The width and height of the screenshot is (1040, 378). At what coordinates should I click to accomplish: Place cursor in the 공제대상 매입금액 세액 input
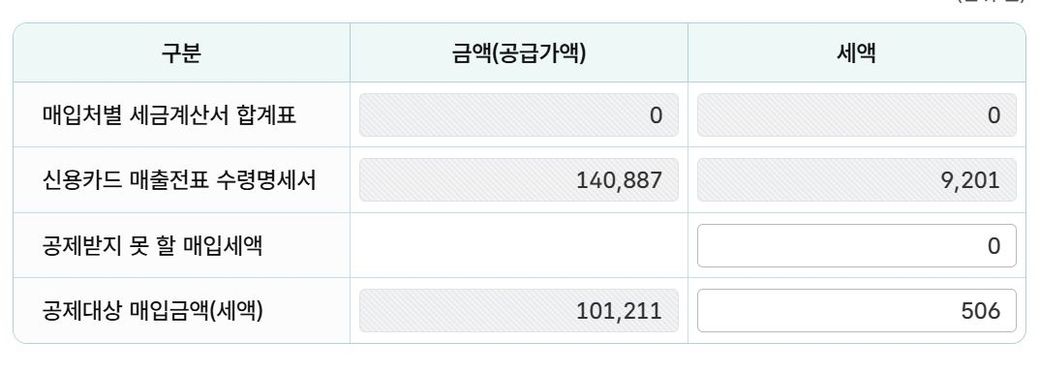856,310
